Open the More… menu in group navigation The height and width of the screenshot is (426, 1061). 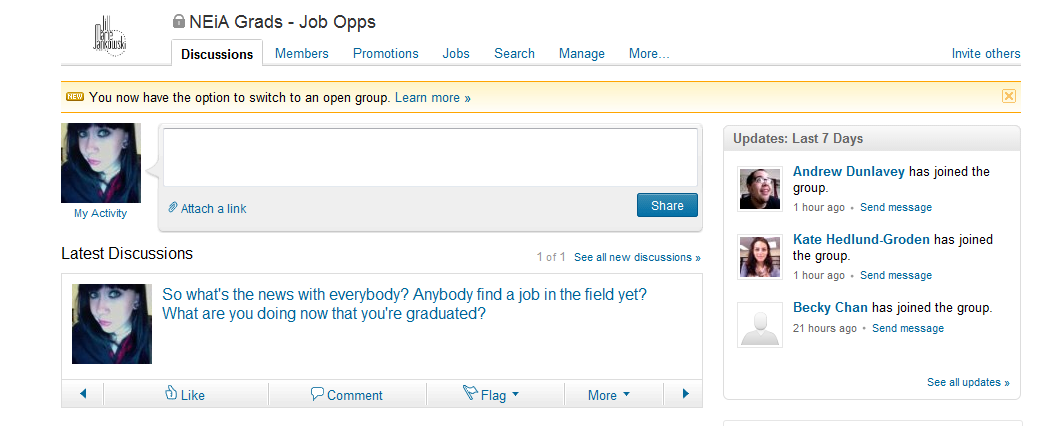pos(649,53)
